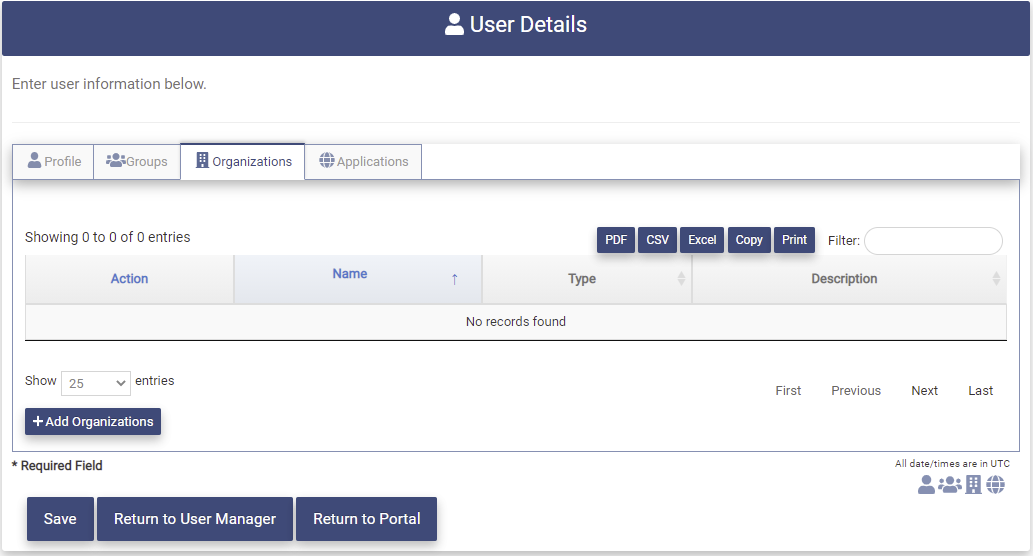Switch to the Groups tab
This screenshot has height=556, width=1033.
137,161
